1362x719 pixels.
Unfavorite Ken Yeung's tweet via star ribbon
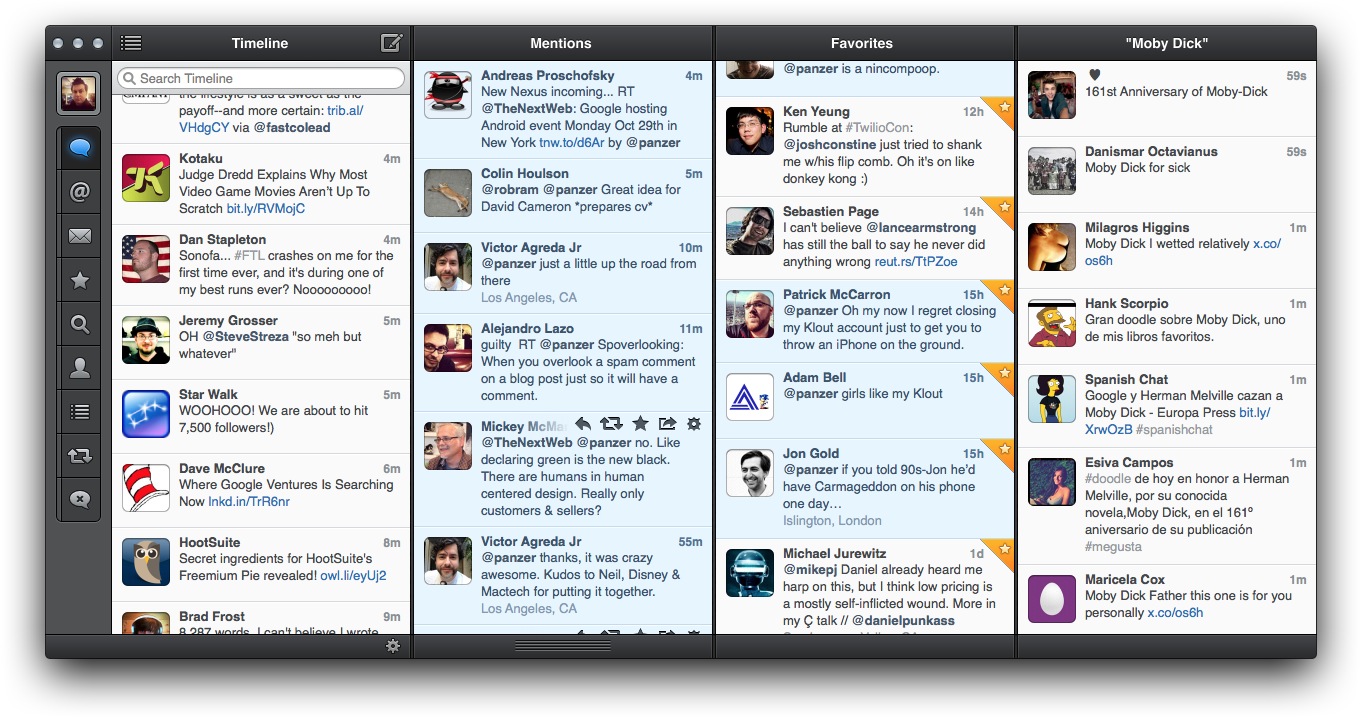click(x=1003, y=107)
